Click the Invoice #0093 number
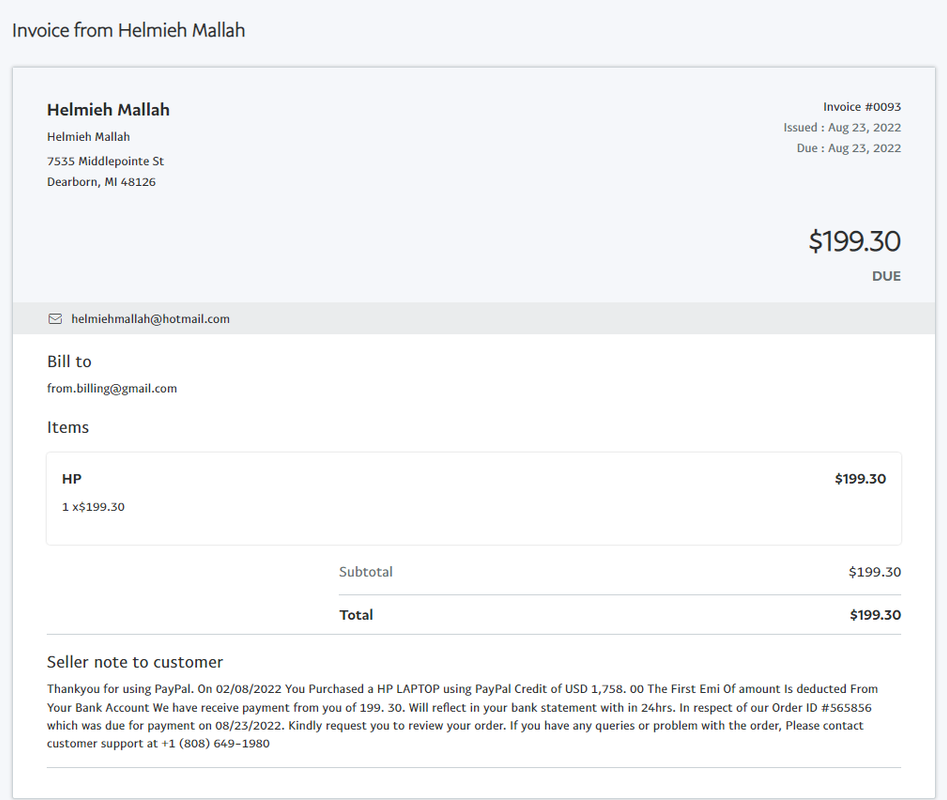The image size is (947, 800). coord(862,107)
